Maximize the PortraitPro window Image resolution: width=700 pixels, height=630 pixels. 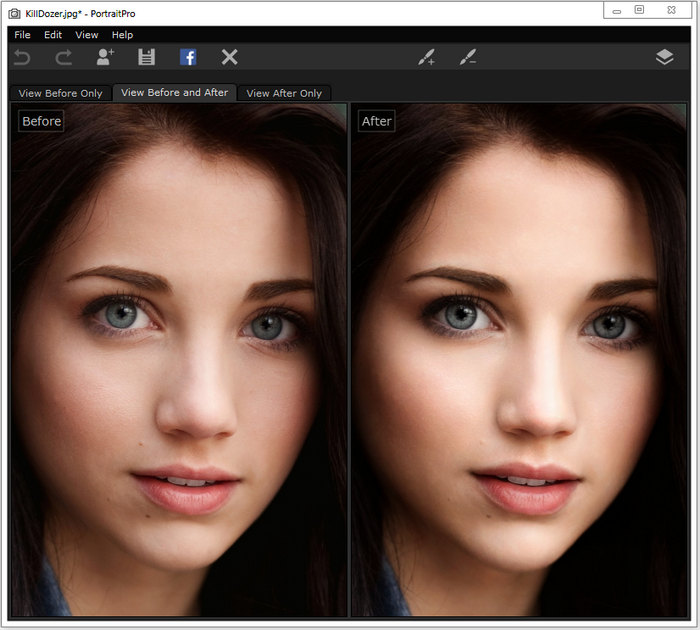[639, 10]
